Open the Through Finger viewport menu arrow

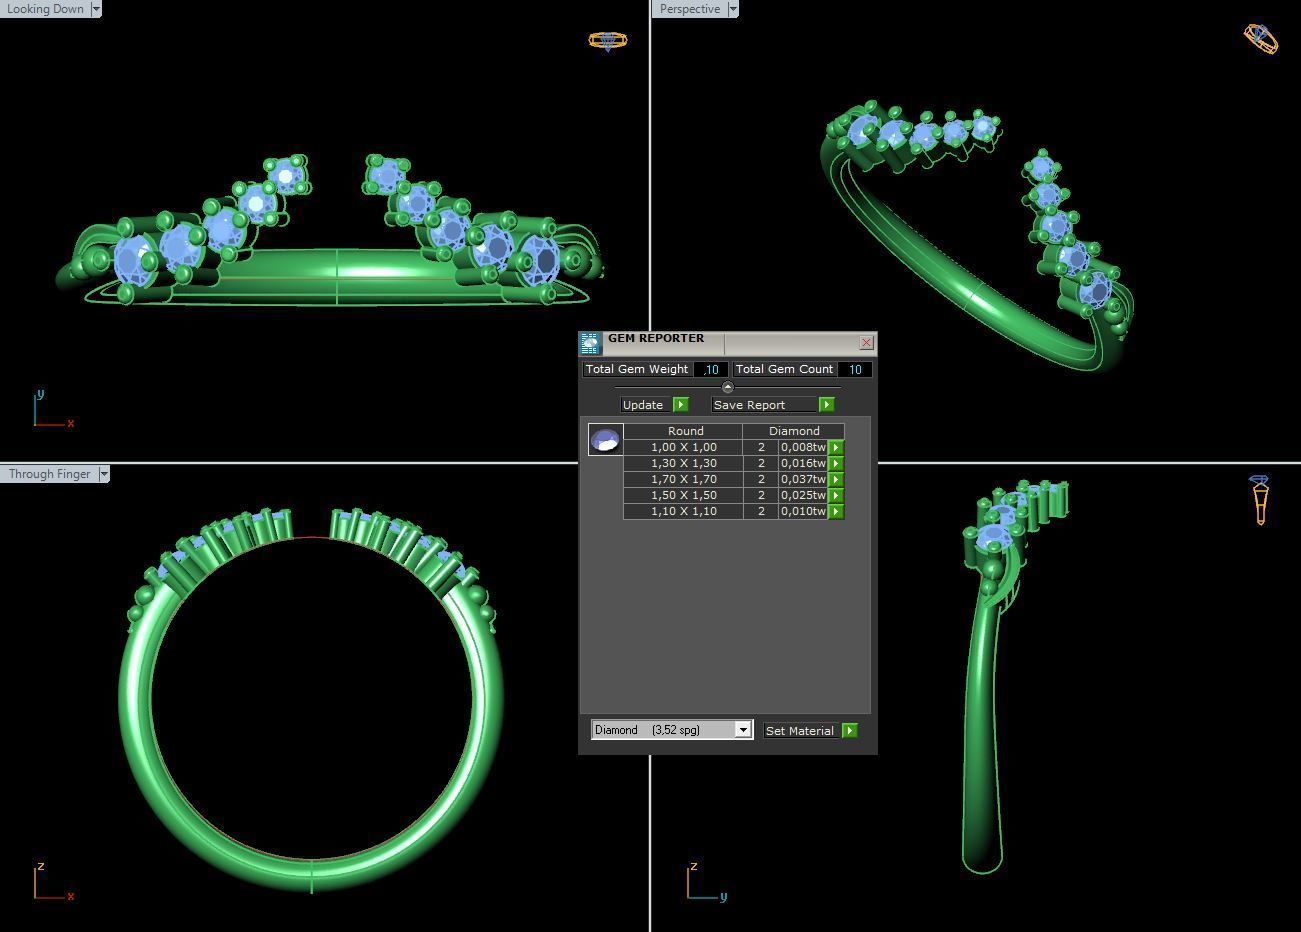pyautogui.click(x=103, y=474)
